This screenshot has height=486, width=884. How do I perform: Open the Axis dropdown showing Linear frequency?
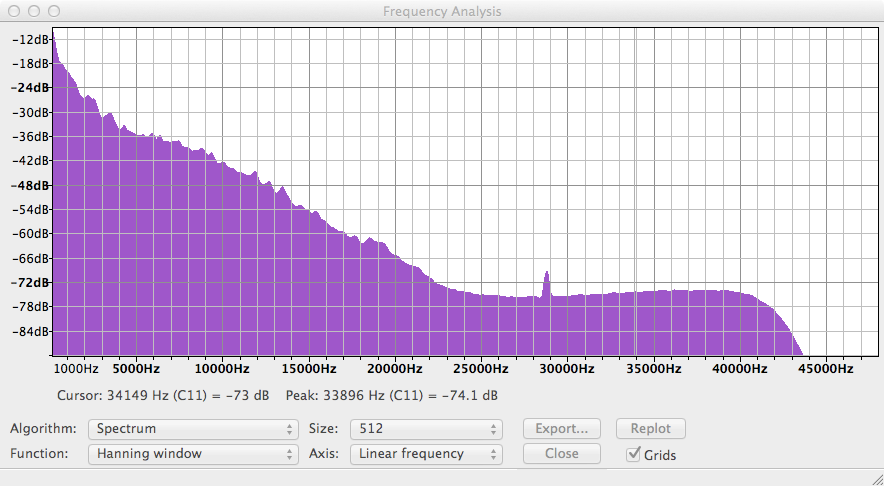[x=426, y=454]
